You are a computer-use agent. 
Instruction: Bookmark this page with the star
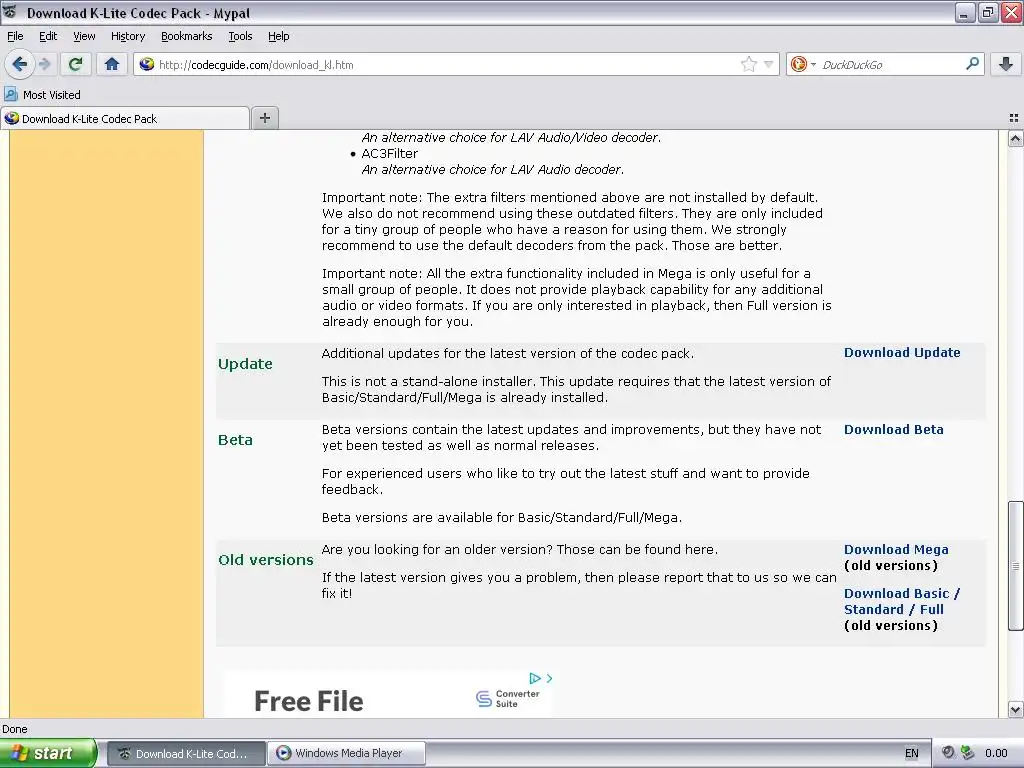click(748, 64)
